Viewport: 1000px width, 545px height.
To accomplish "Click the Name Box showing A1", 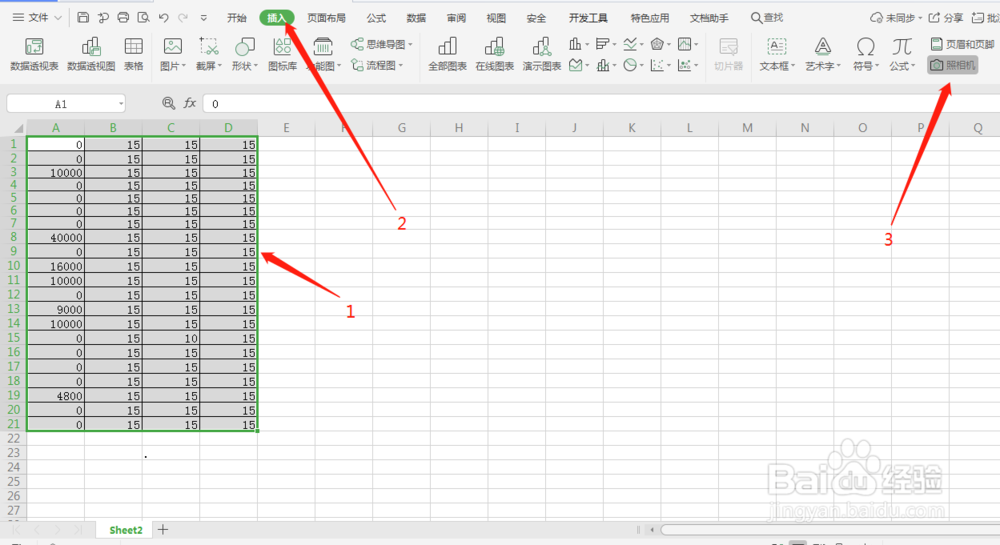I will [66, 103].
